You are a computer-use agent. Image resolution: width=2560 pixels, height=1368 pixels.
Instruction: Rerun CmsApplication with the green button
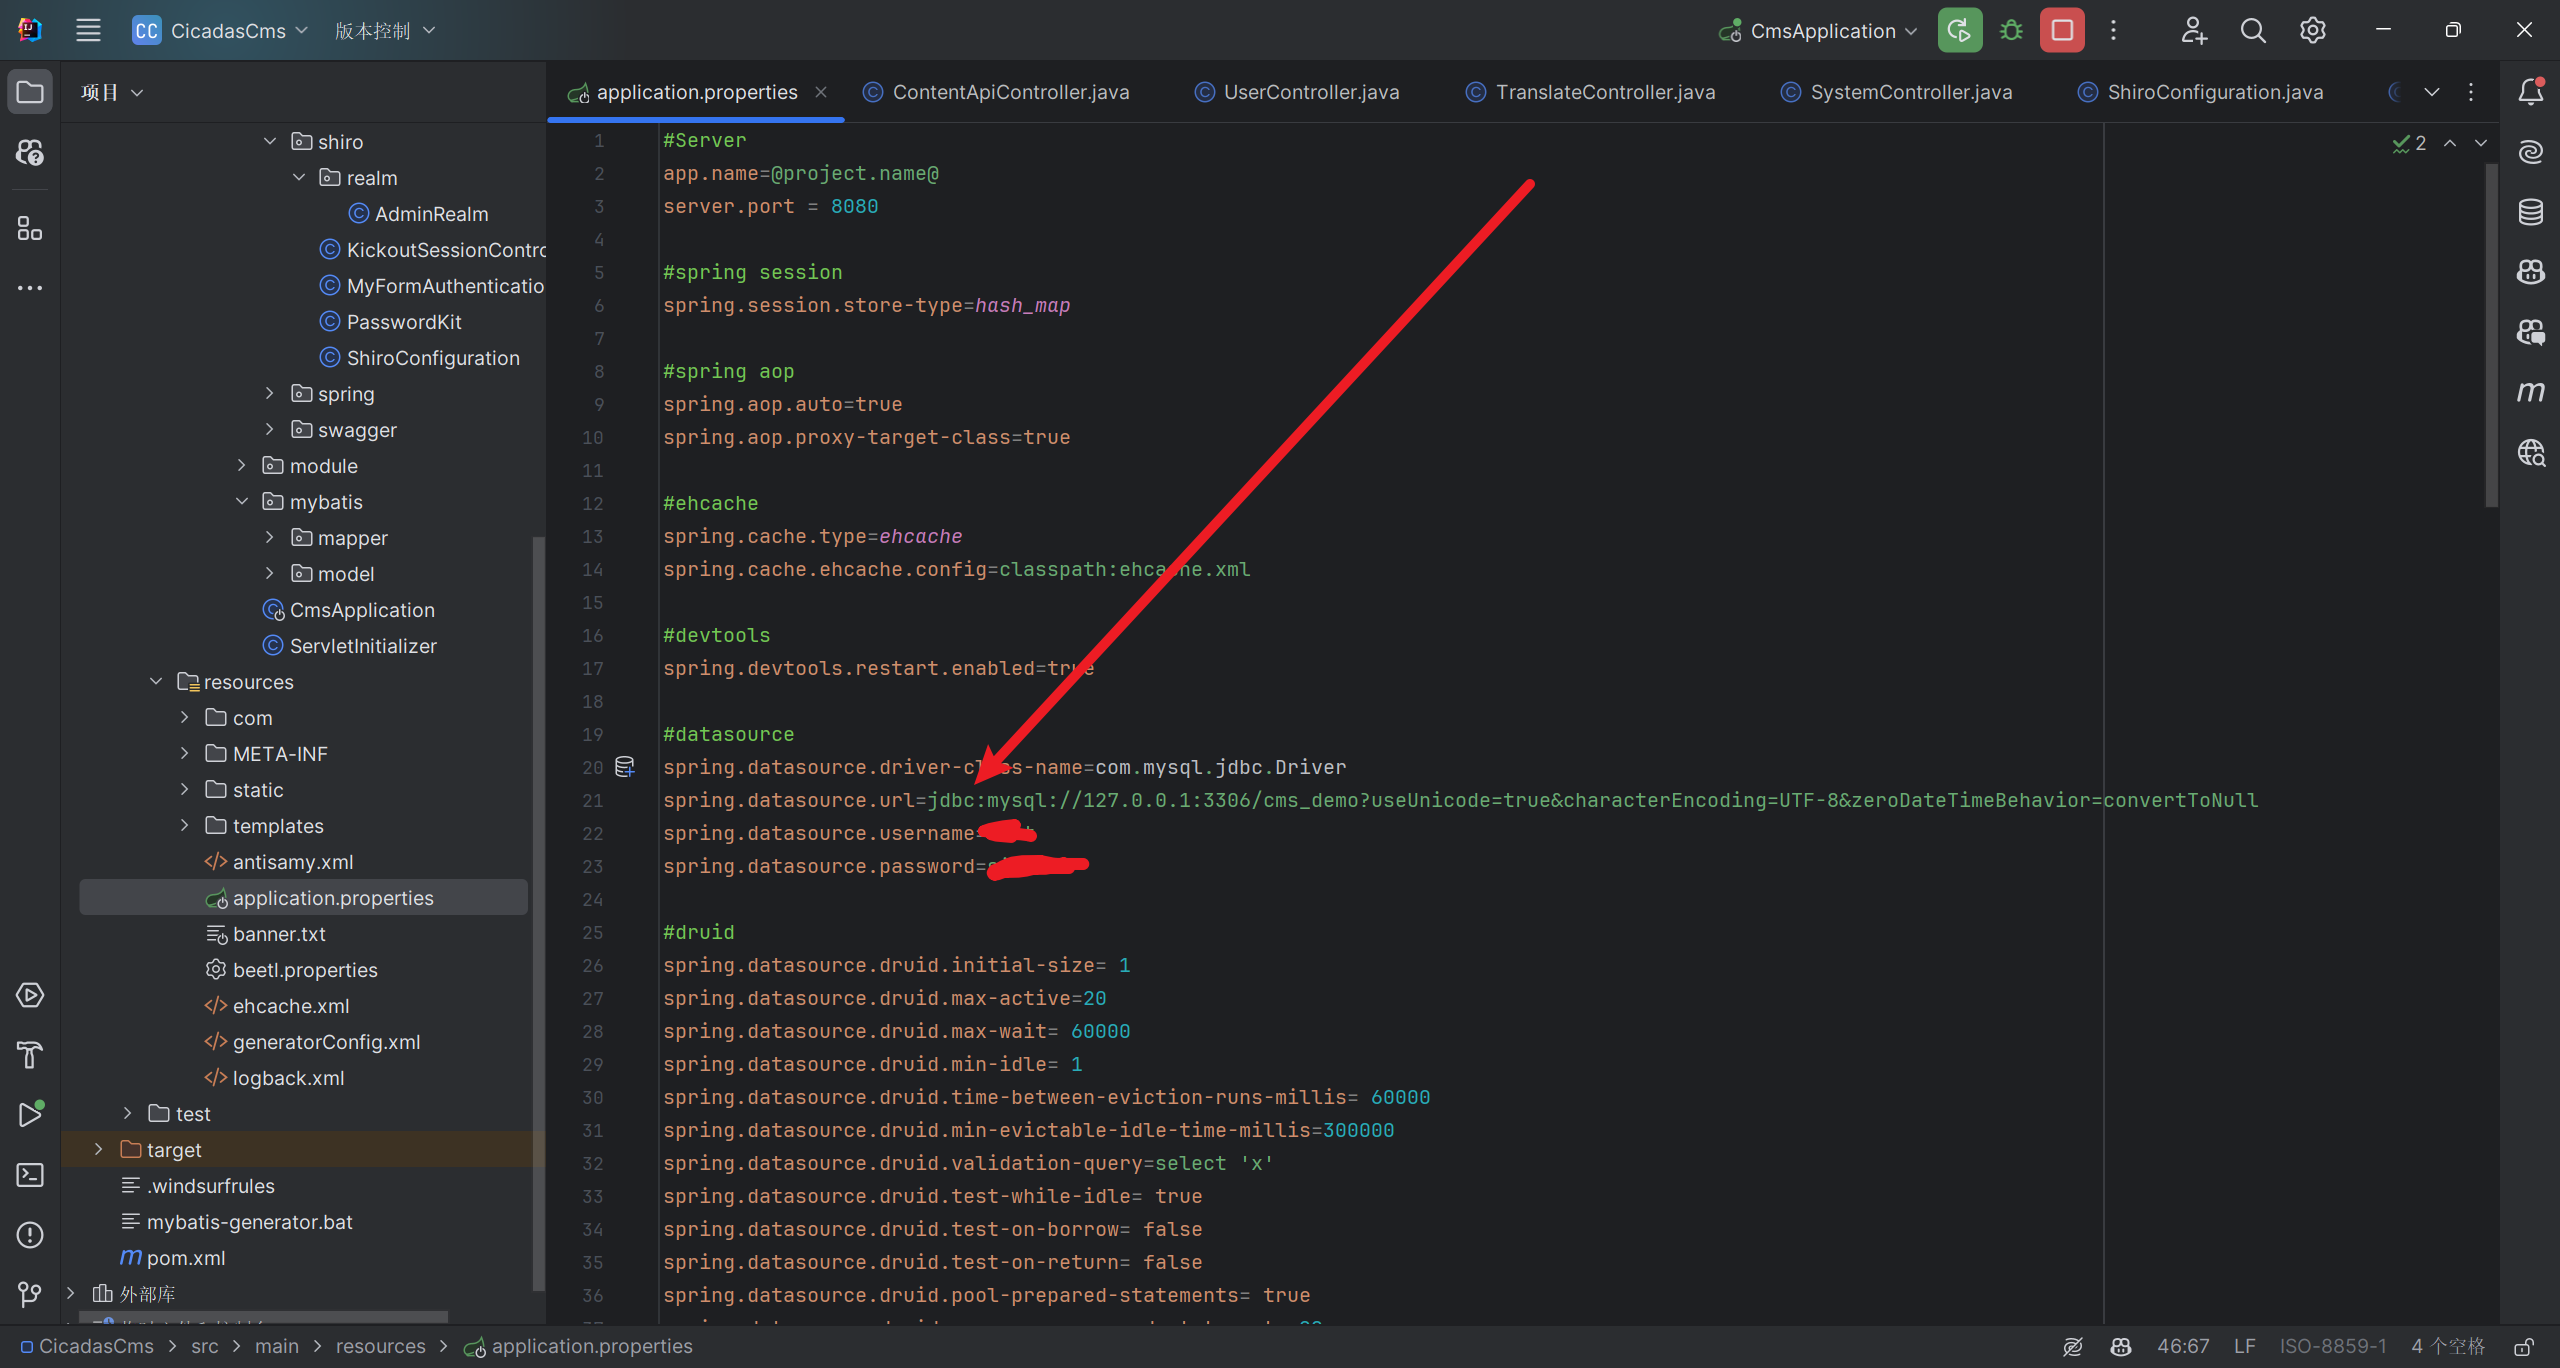tap(1960, 30)
